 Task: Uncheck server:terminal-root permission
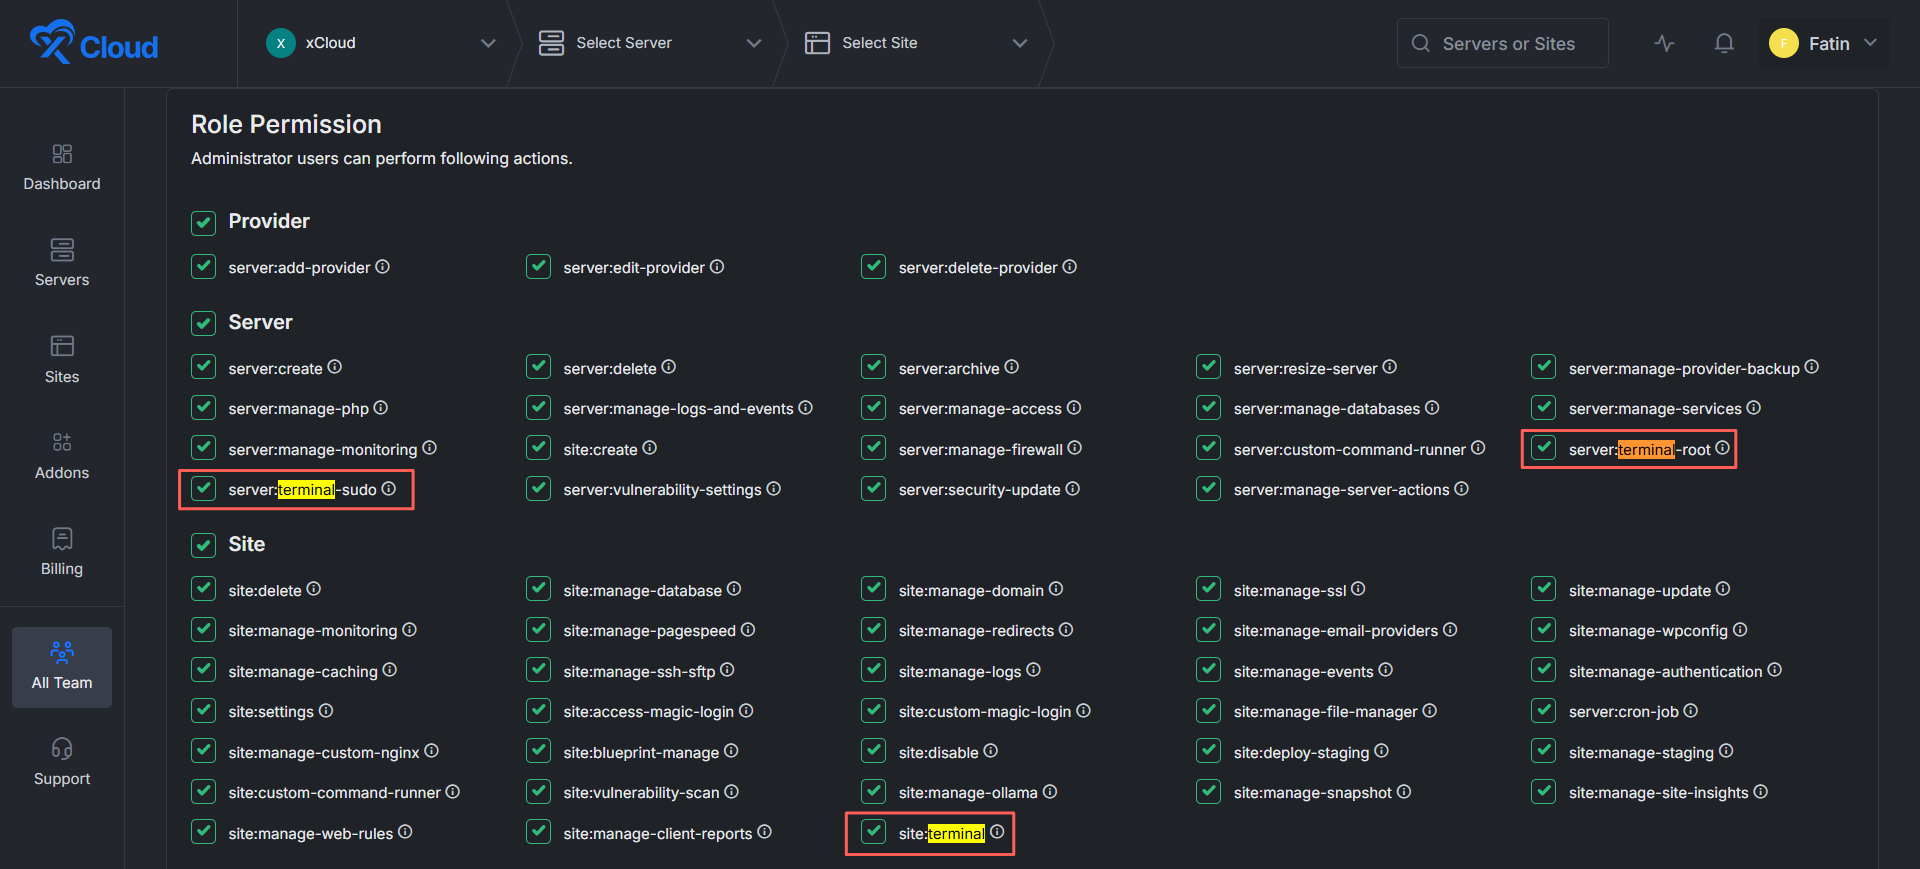click(1543, 448)
